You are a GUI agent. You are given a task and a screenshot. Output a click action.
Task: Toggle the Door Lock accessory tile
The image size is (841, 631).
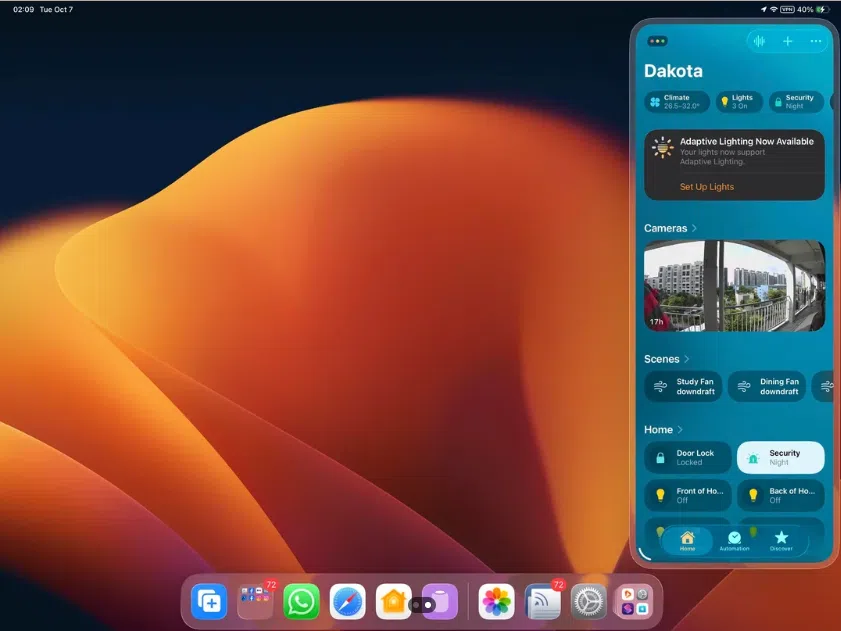coord(687,458)
